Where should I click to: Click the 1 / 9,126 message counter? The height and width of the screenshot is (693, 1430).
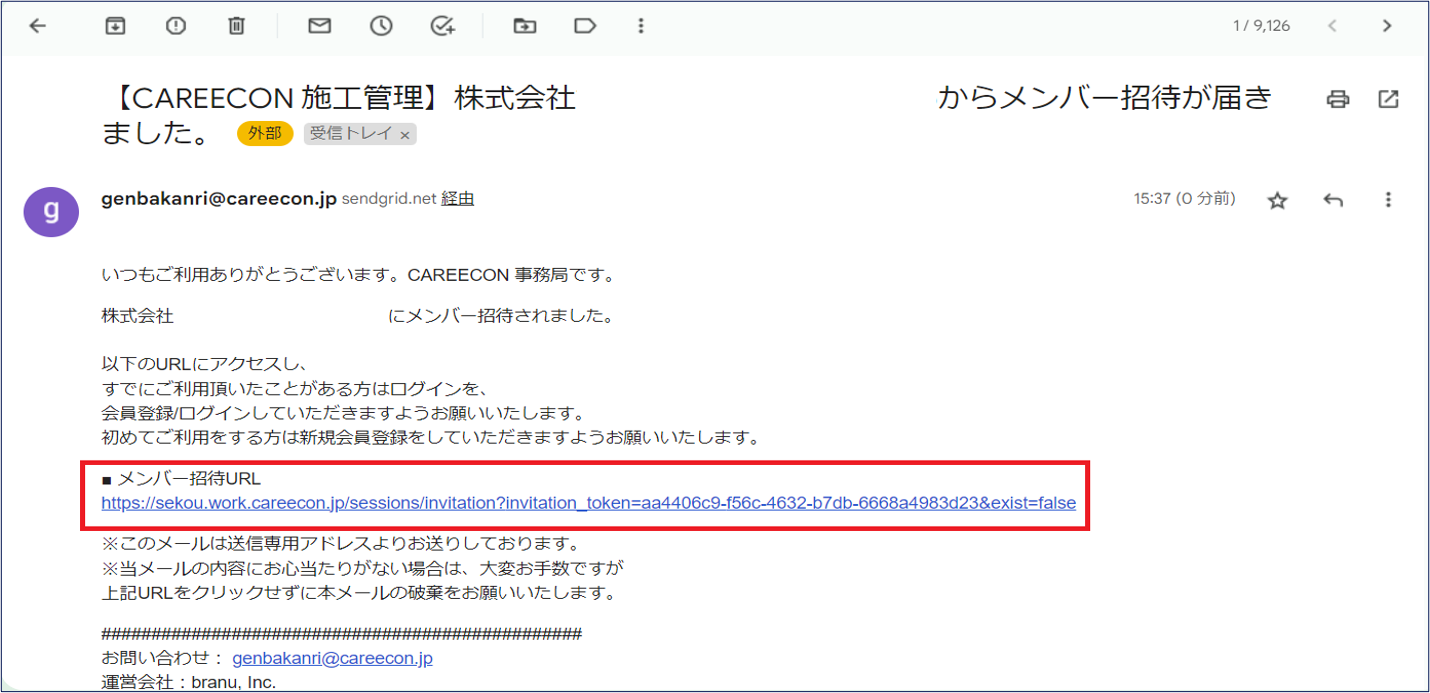coord(1261,26)
